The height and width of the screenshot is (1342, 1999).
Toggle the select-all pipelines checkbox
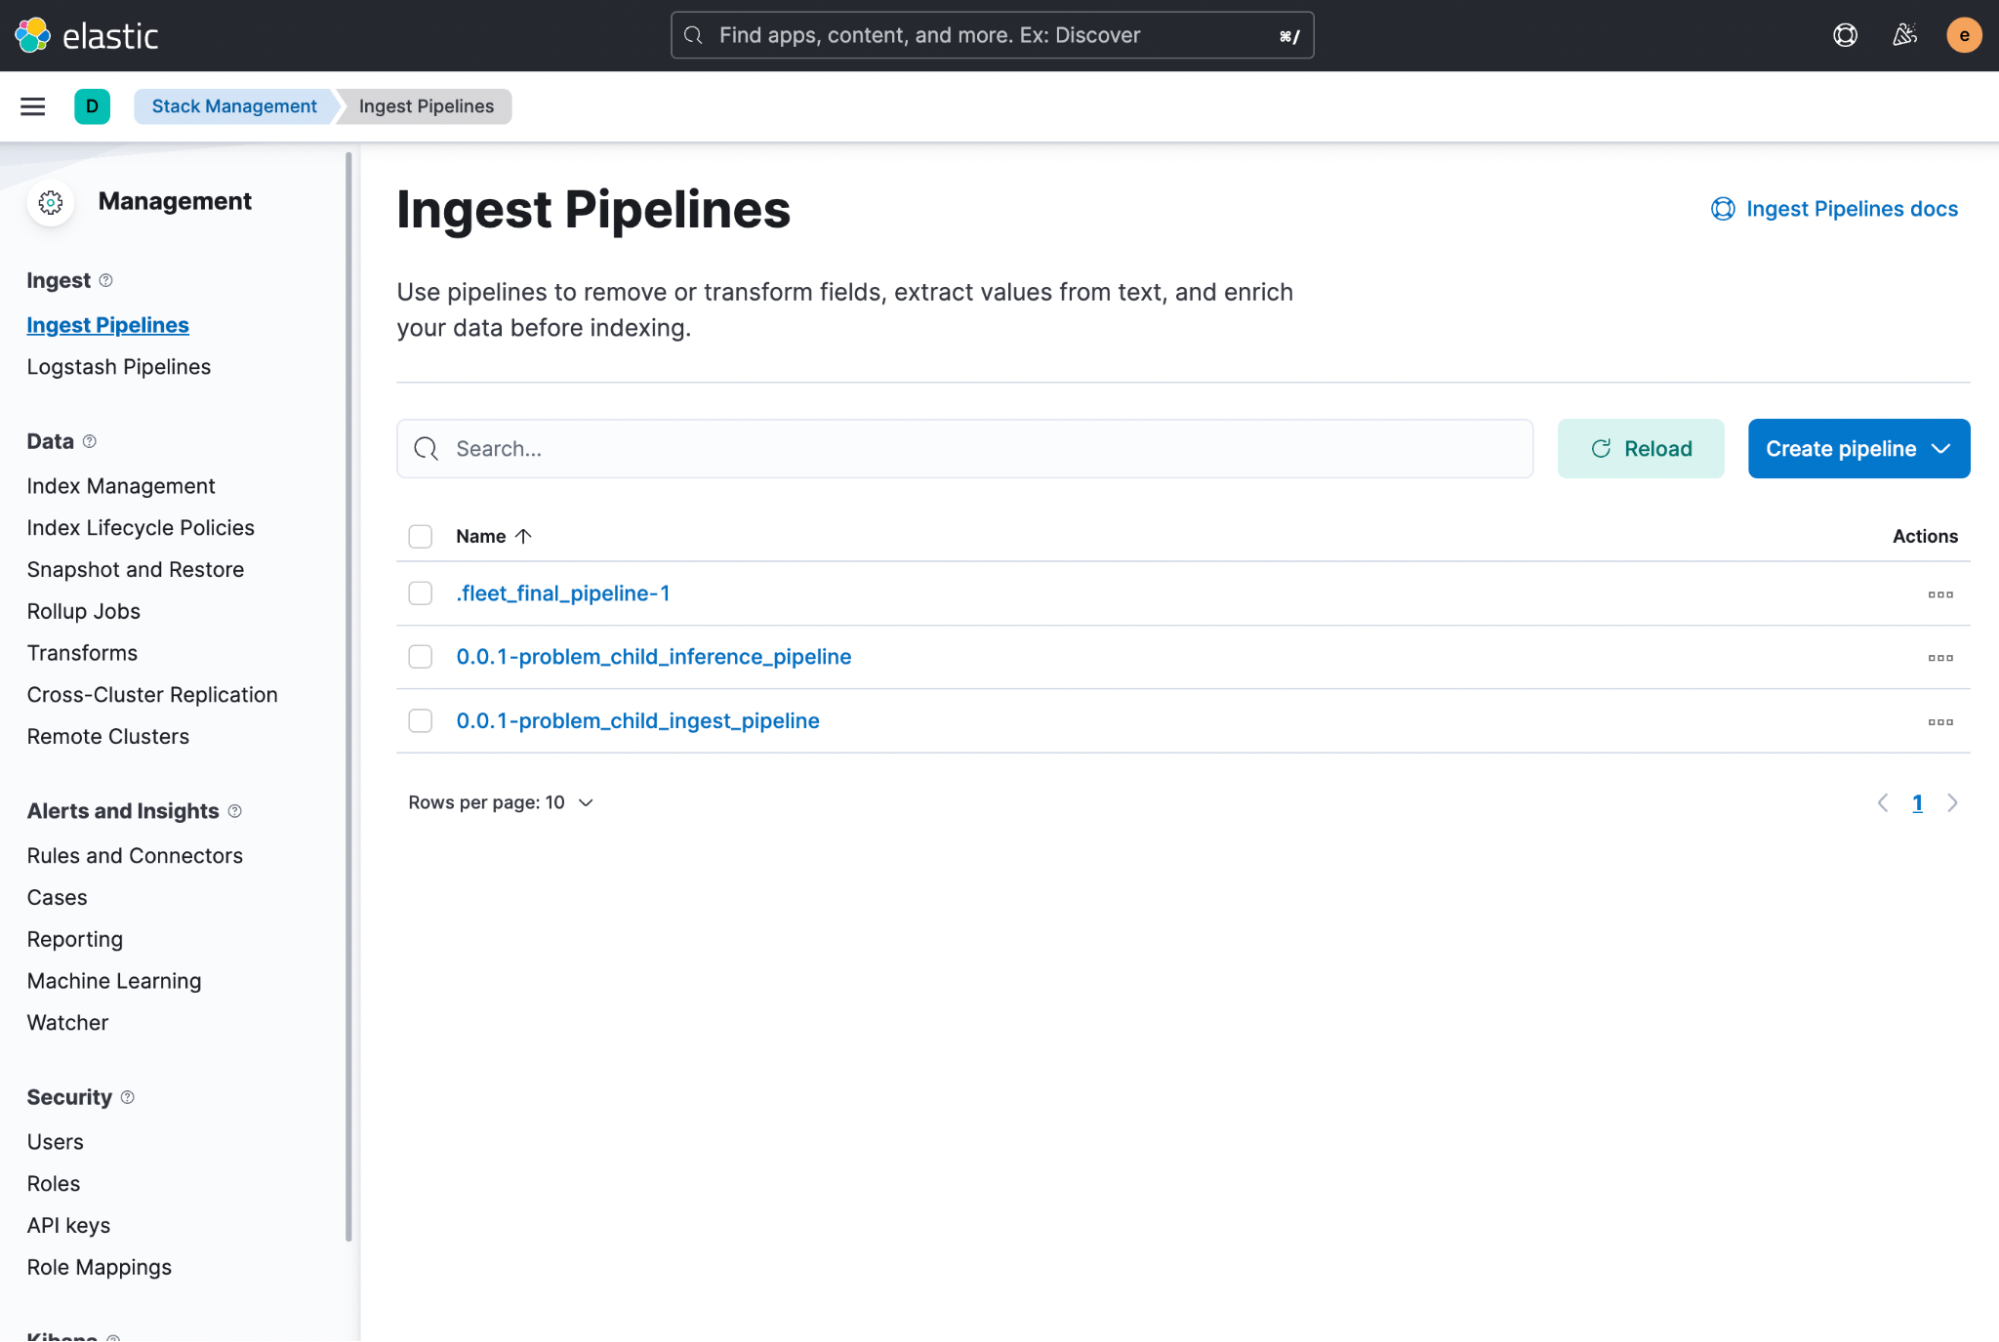click(x=419, y=535)
